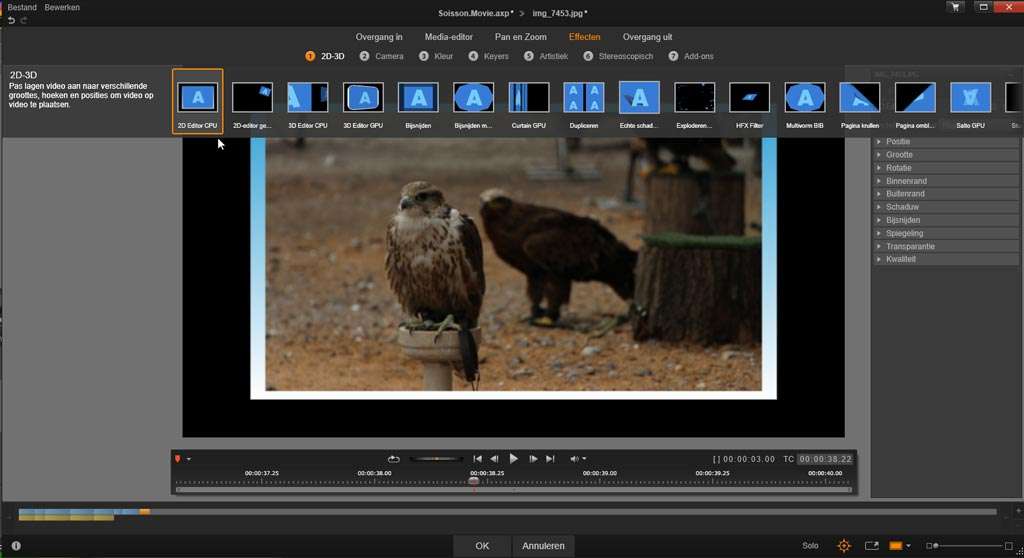Toggle loop playback
This screenshot has height=558, width=1024.
pos(394,459)
